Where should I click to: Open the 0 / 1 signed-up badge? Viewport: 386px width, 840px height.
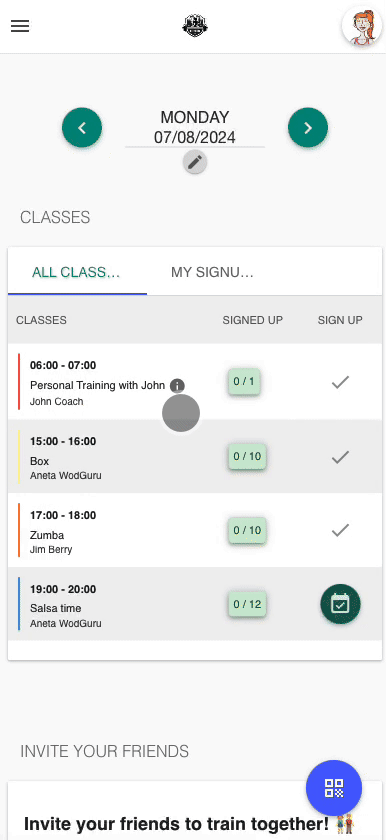(x=244, y=382)
